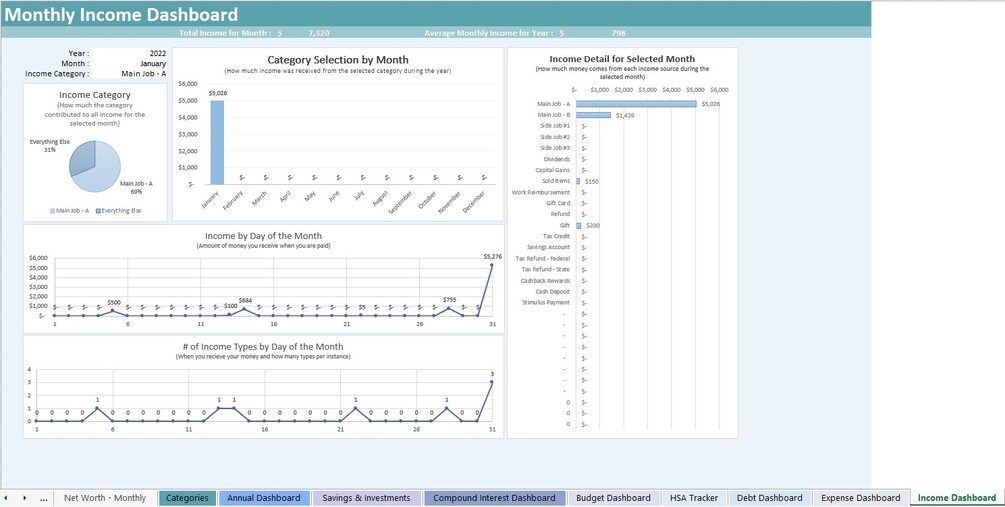The image size is (1005, 507).
Task: Open the Expense Dashboard sheet tab
Action: [861, 498]
